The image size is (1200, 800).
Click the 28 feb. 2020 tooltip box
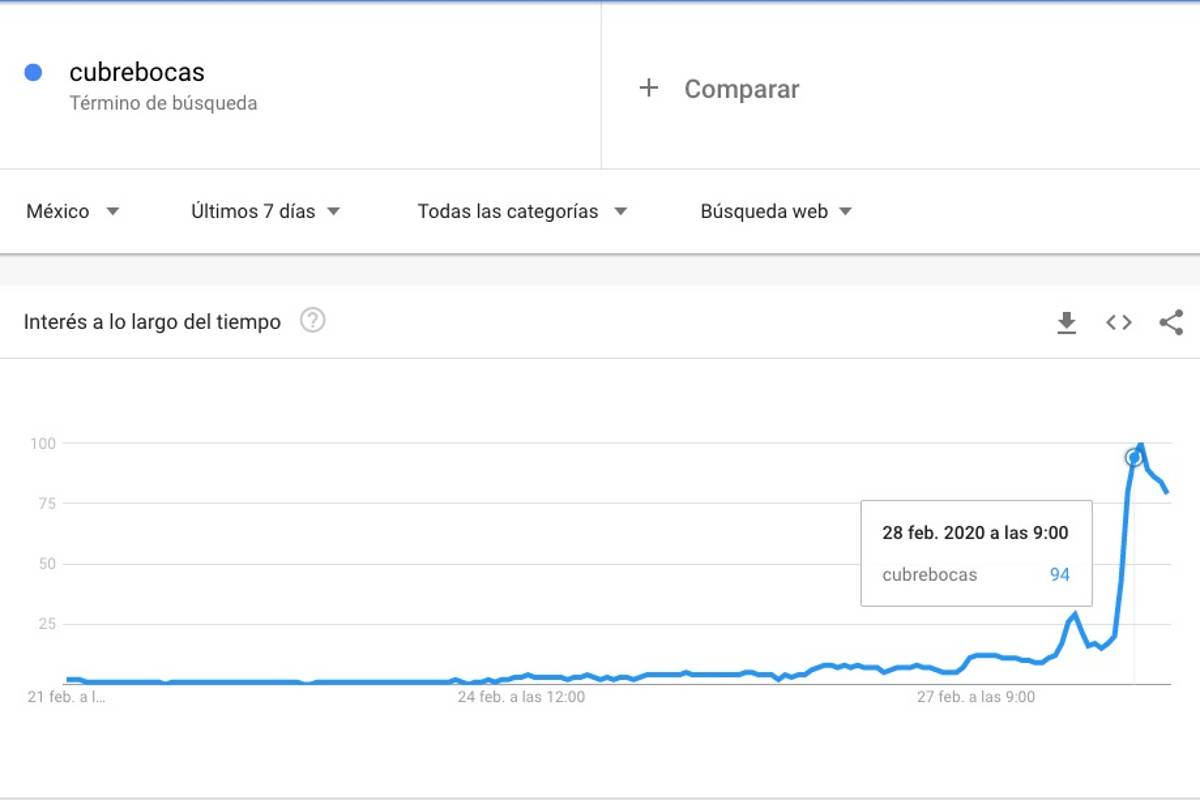coord(976,552)
